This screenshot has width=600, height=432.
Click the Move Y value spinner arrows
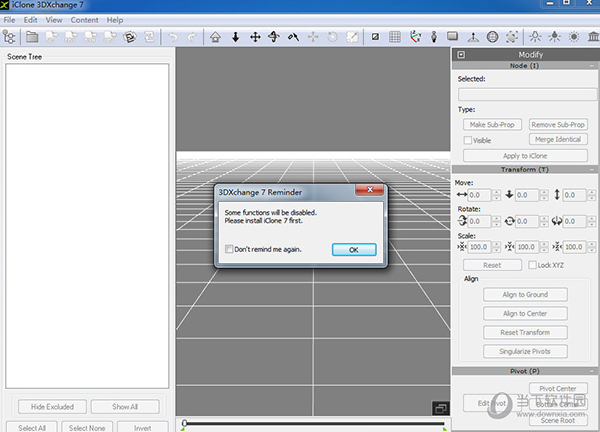click(544, 195)
